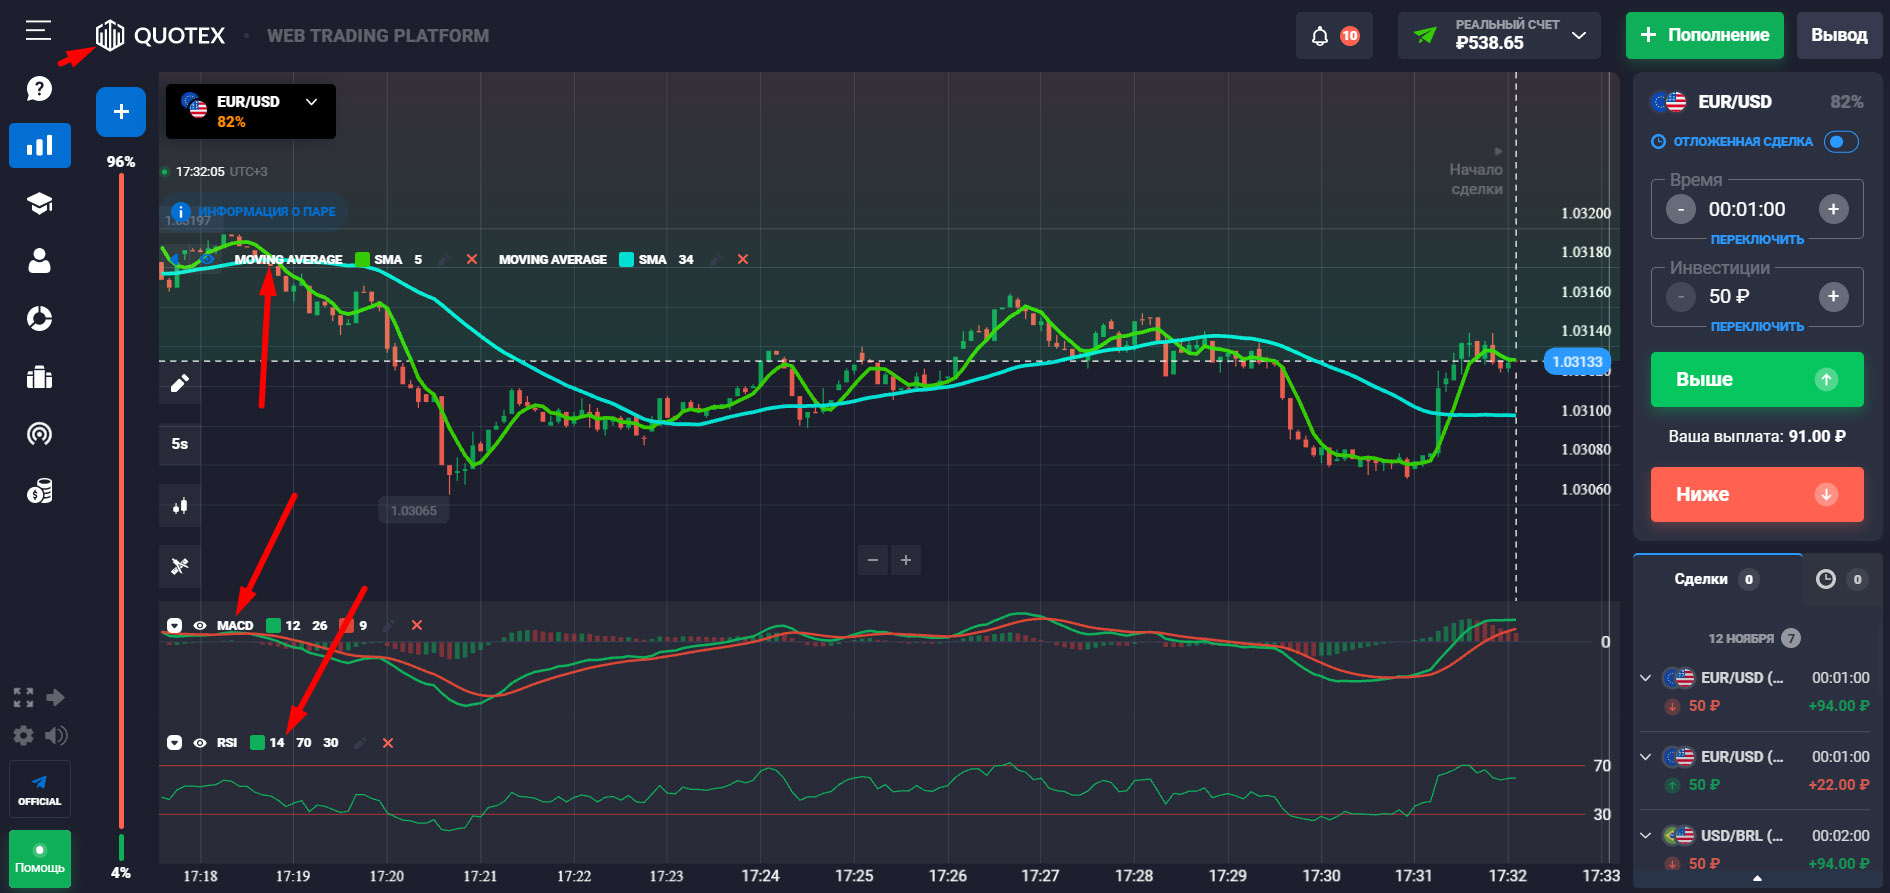1890x893 pixels.
Task: Place a Ниже (down) trade
Action: point(1757,495)
